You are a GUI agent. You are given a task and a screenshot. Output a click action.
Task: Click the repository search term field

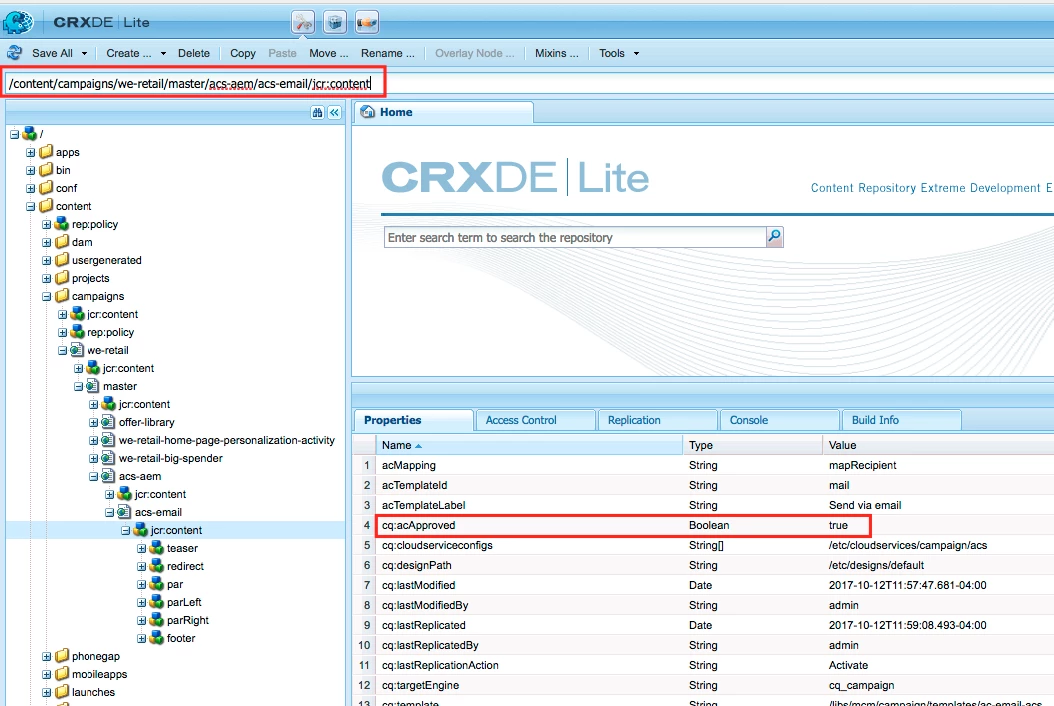click(575, 237)
